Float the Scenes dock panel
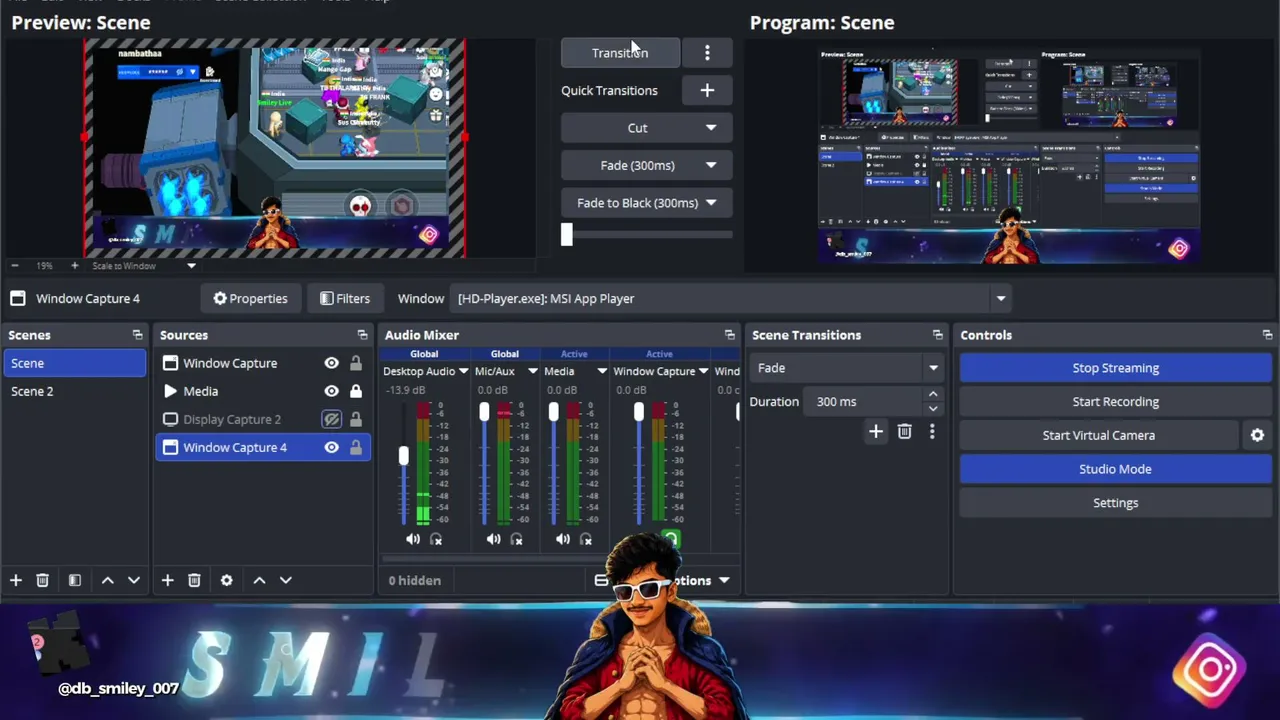1280x720 pixels. tap(137, 335)
